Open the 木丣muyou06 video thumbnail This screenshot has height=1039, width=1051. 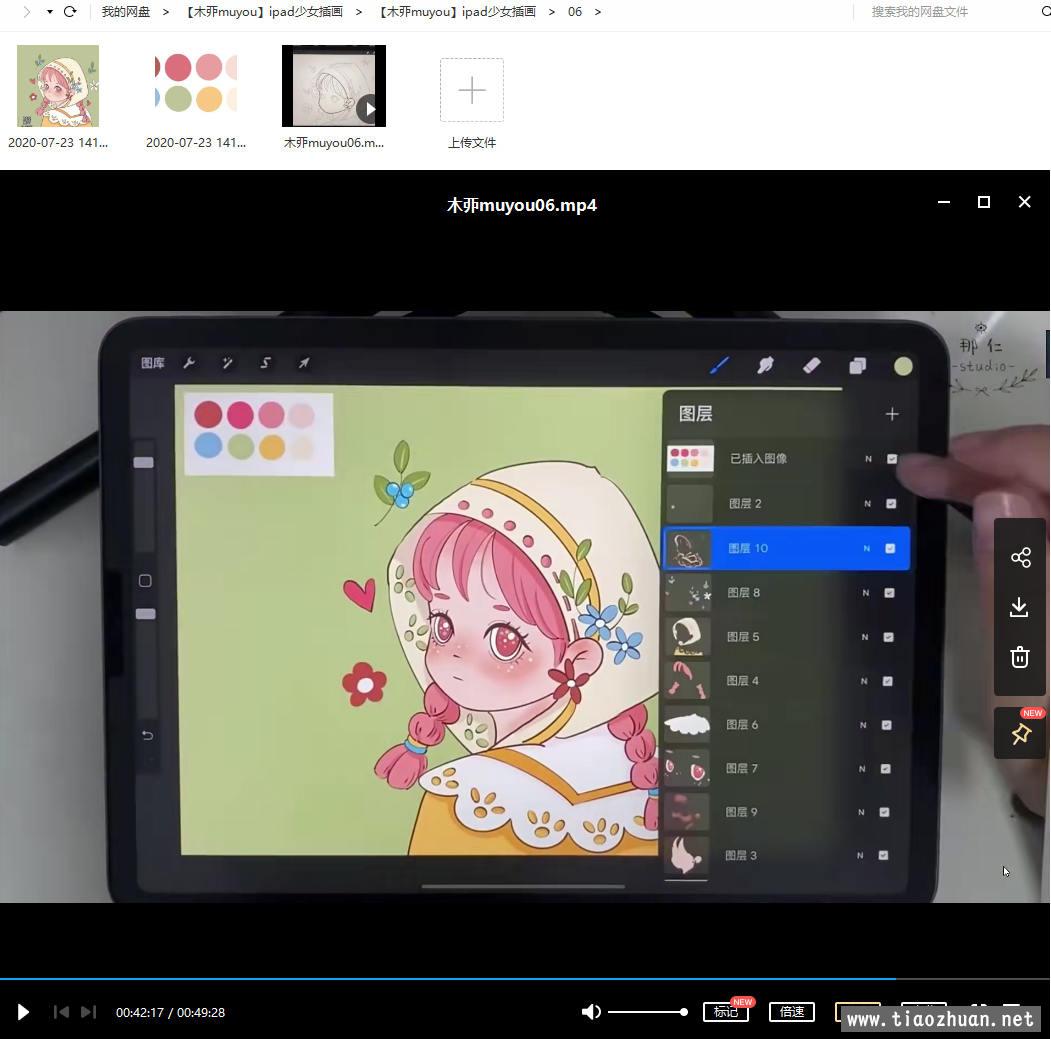(333, 86)
